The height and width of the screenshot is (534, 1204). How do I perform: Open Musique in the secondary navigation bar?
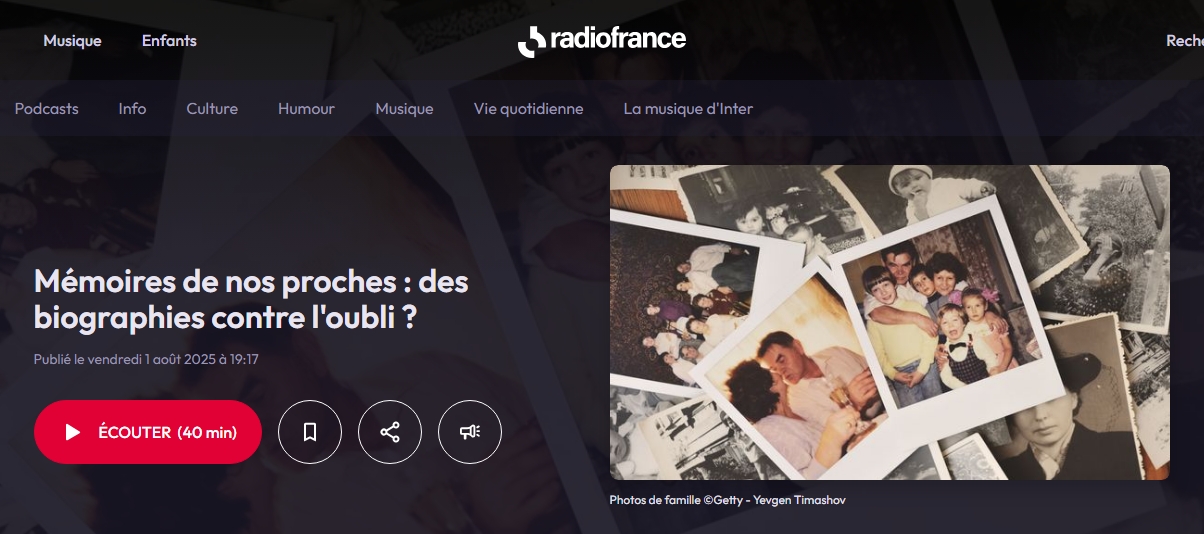404,109
